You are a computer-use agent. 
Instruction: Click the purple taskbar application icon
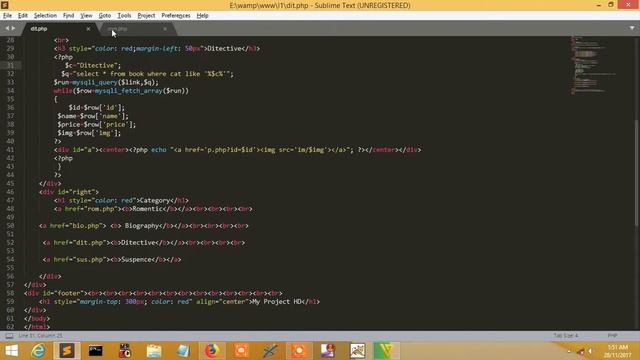tap(328, 351)
